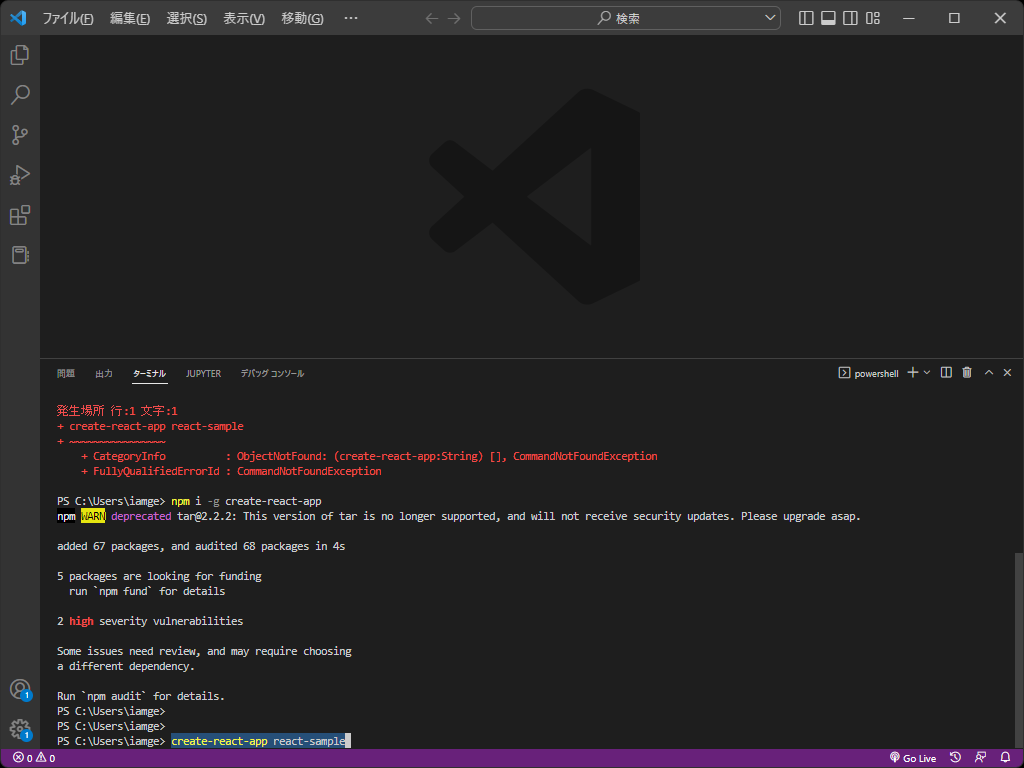Select the ターミナル panel tab
The image size is (1024, 768).
coord(150,374)
